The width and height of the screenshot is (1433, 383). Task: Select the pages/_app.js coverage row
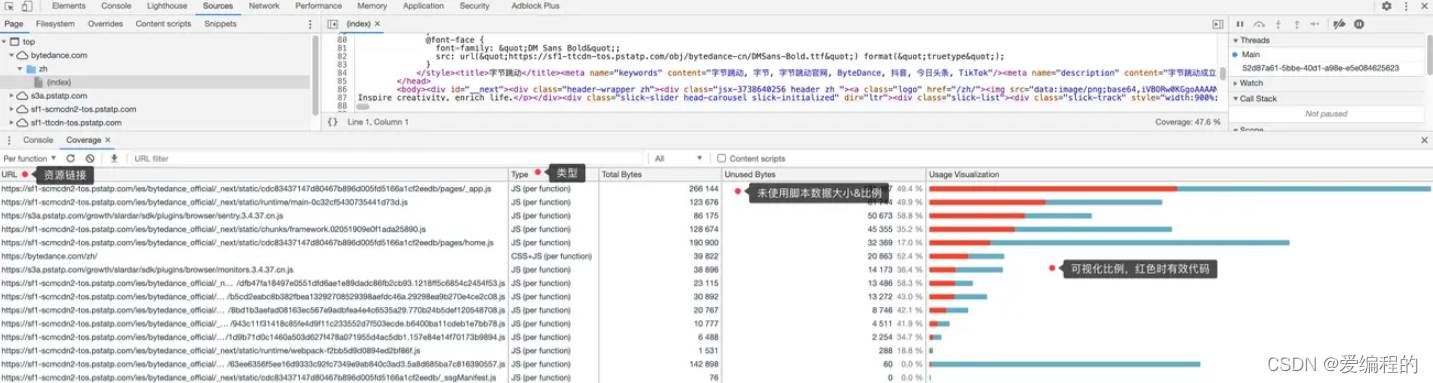pos(716,188)
